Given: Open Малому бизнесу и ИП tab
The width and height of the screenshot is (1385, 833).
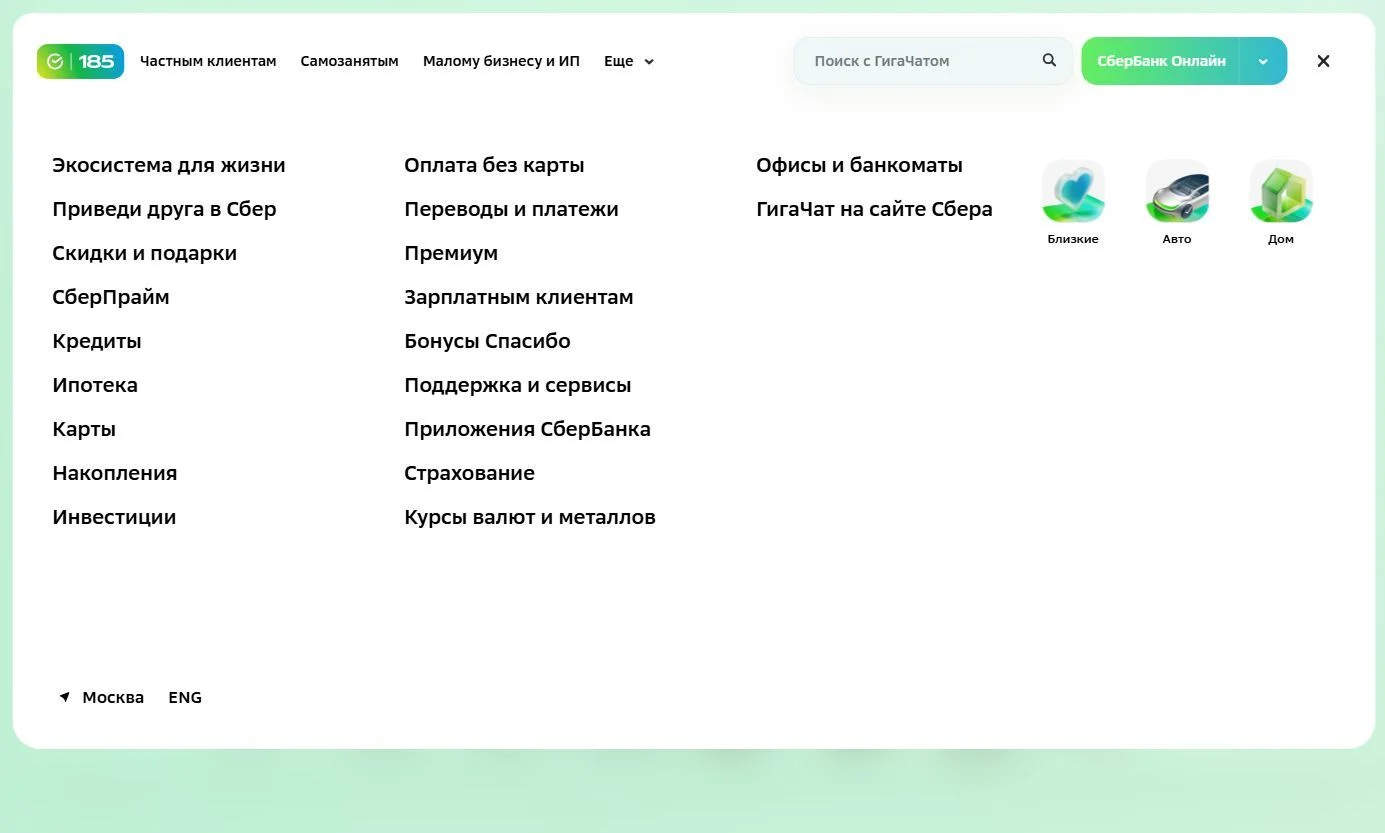Looking at the screenshot, I should coord(501,61).
